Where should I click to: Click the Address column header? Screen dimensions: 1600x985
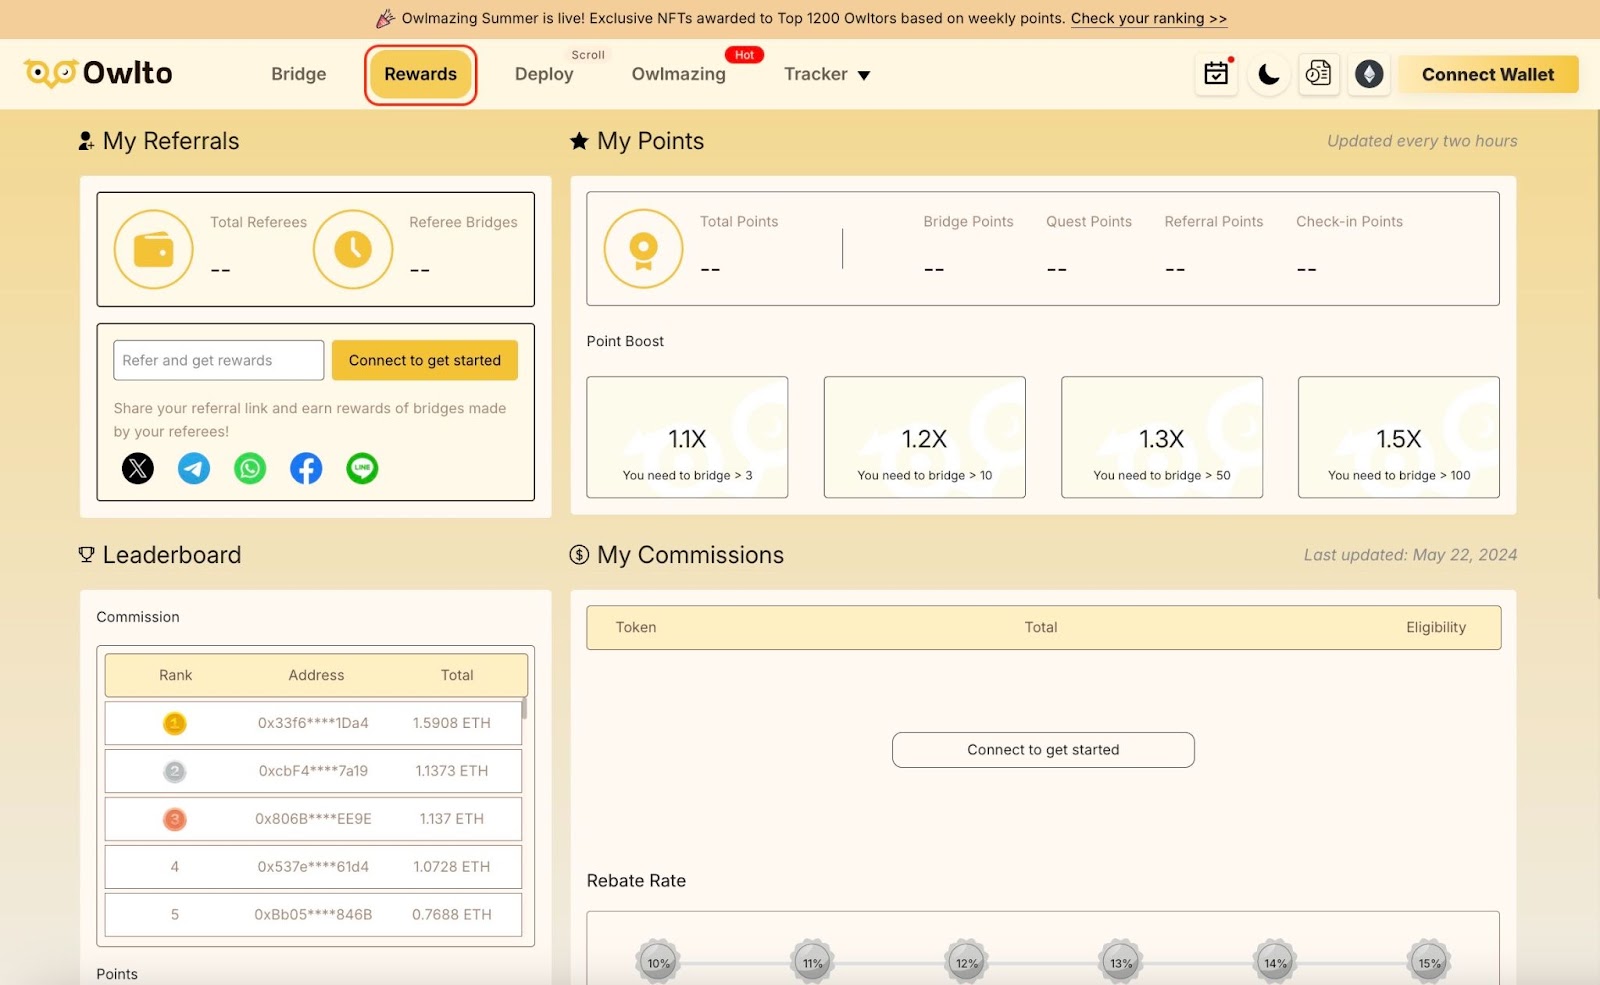(316, 675)
